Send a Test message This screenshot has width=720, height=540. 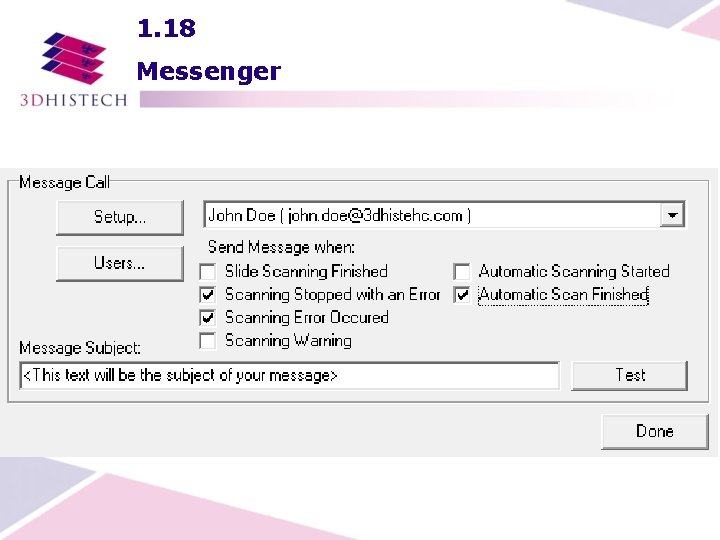pyautogui.click(x=629, y=376)
